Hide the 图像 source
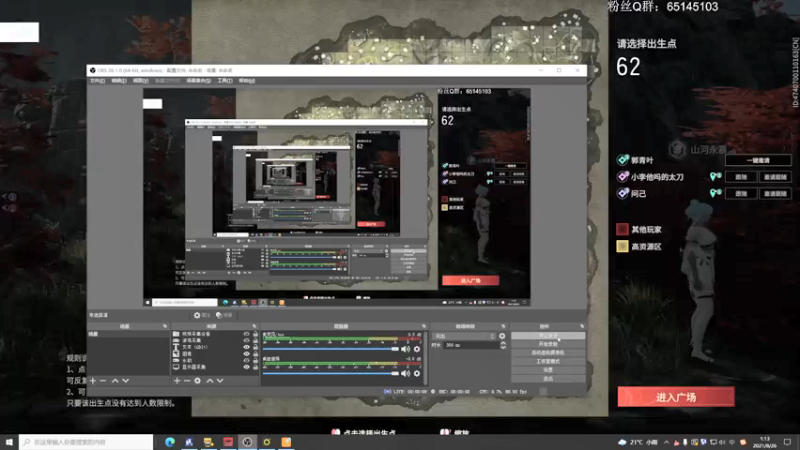This screenshot has width=800, height=450. (x=246, y=354)
